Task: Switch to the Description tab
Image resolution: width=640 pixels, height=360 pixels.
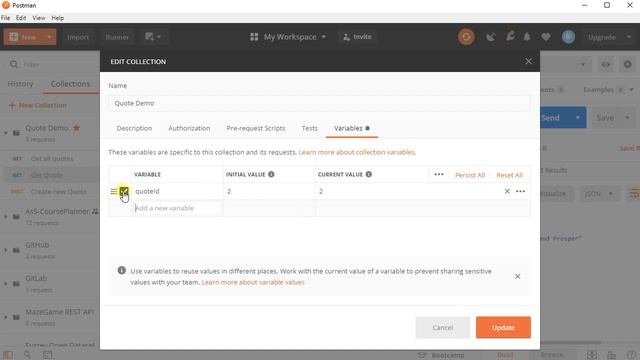Action: [134, 128]
